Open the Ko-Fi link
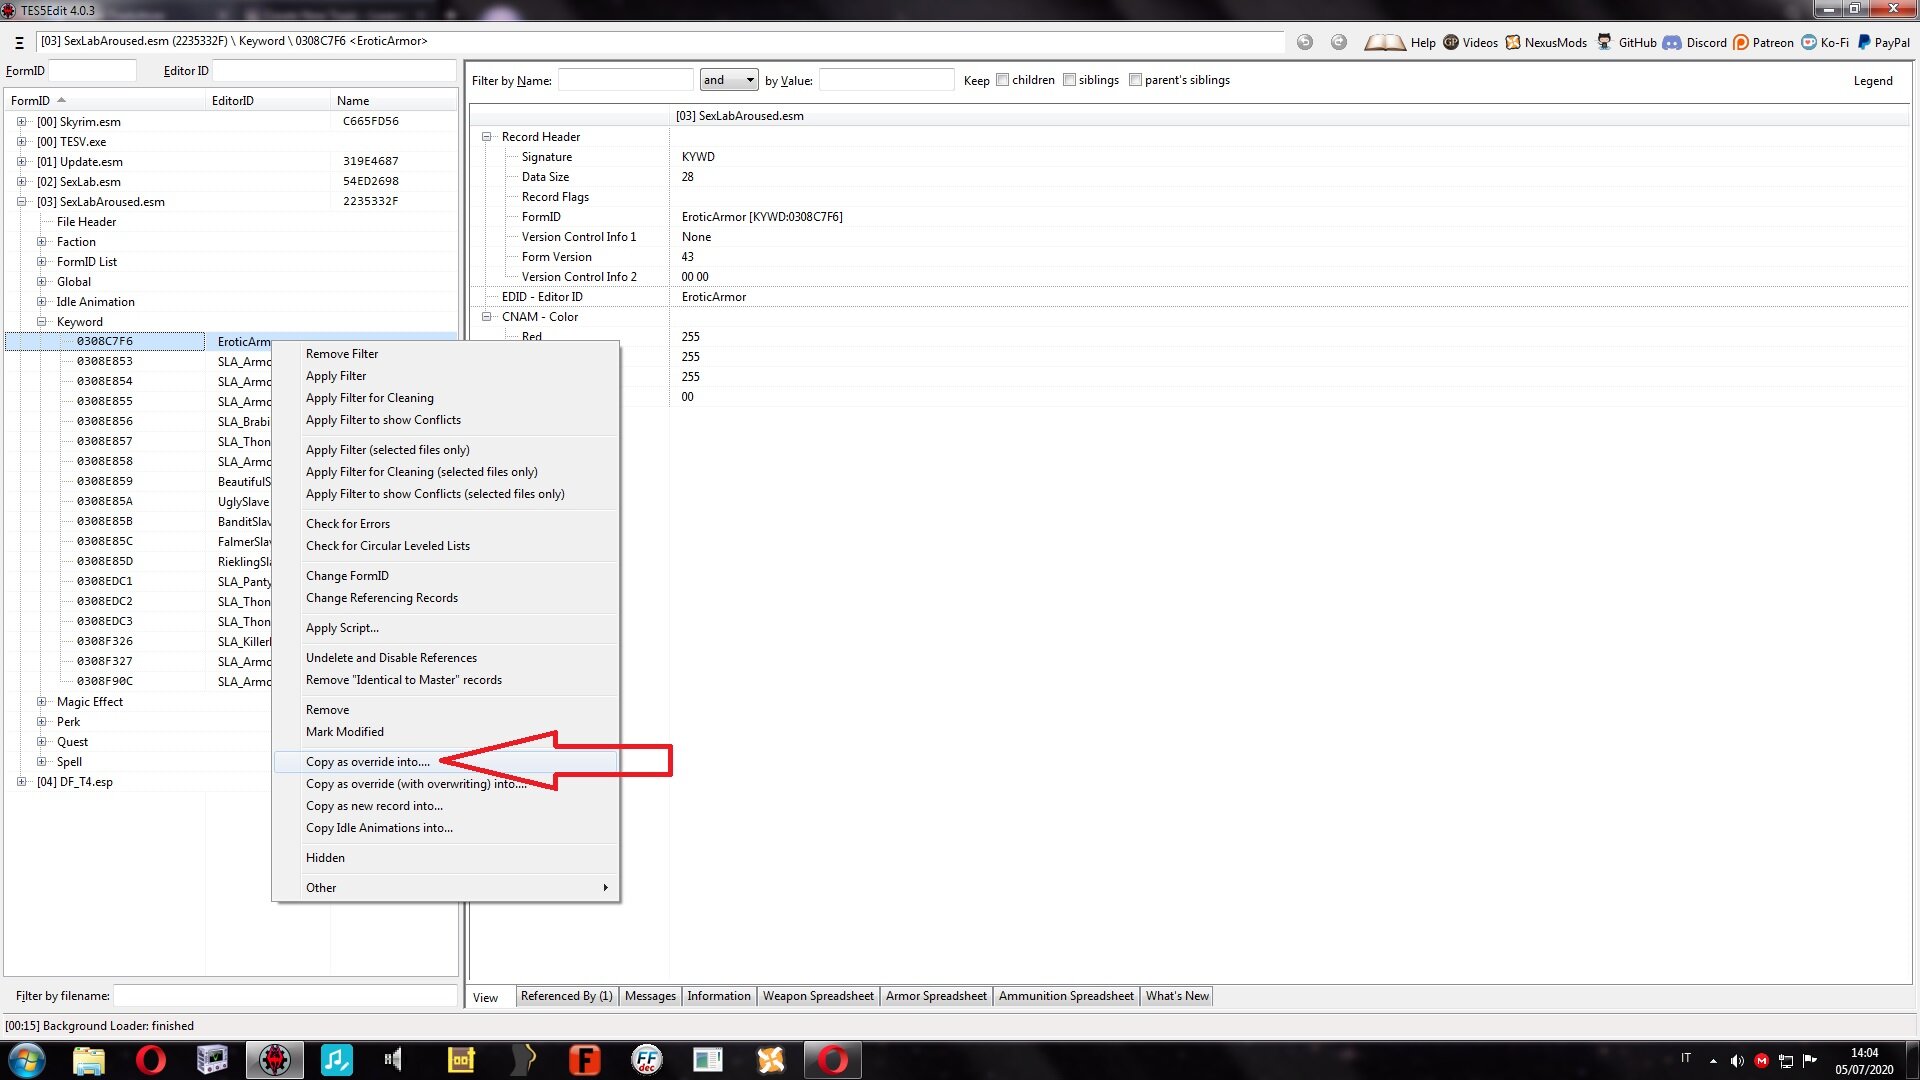 point(1825,42)
